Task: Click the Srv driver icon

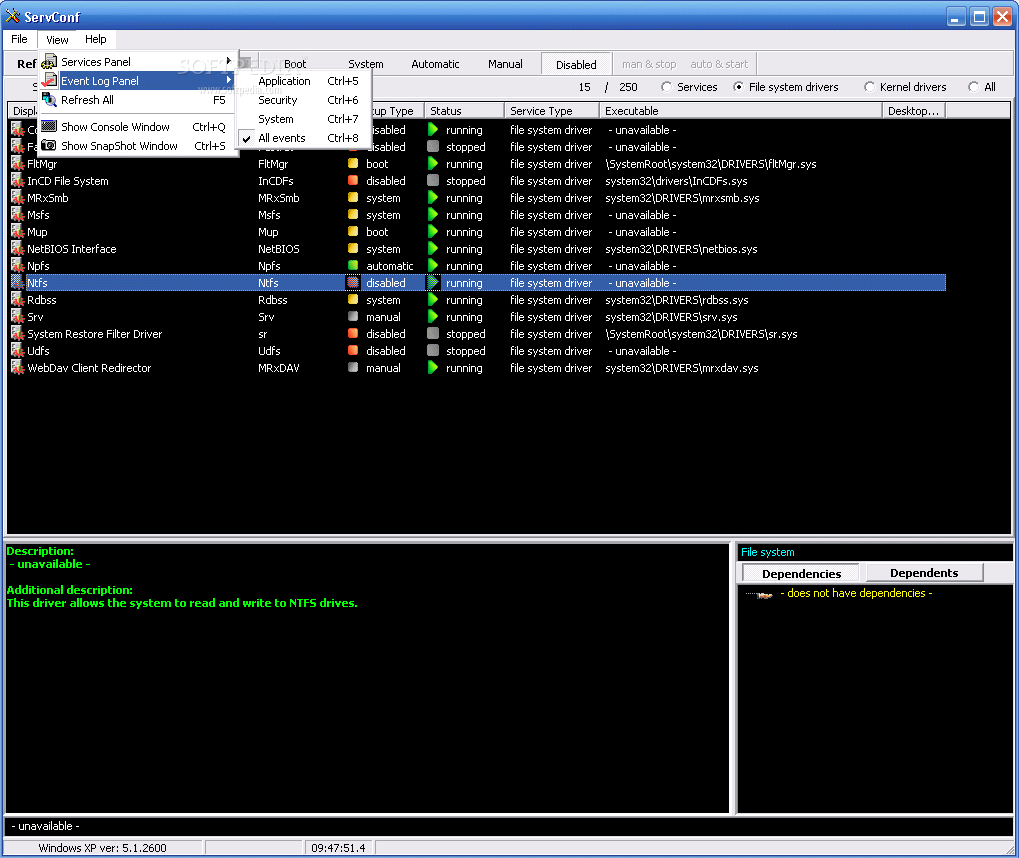Action: click(x=18, y=317)
